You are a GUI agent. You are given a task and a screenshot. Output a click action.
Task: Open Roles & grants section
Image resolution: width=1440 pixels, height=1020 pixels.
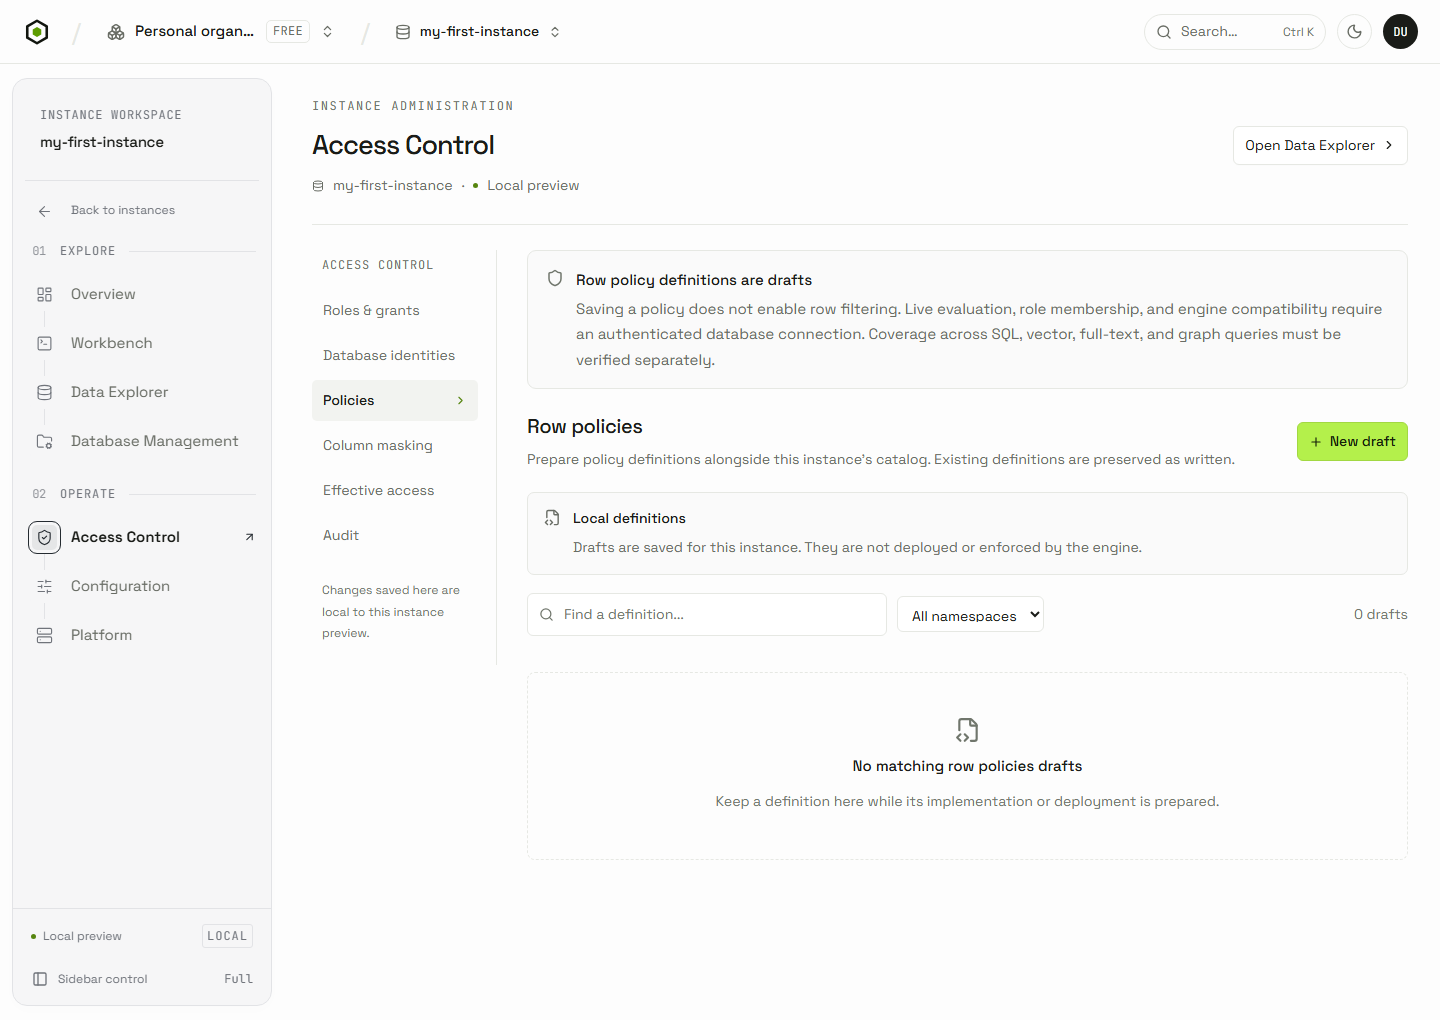(x=395, y=310)
